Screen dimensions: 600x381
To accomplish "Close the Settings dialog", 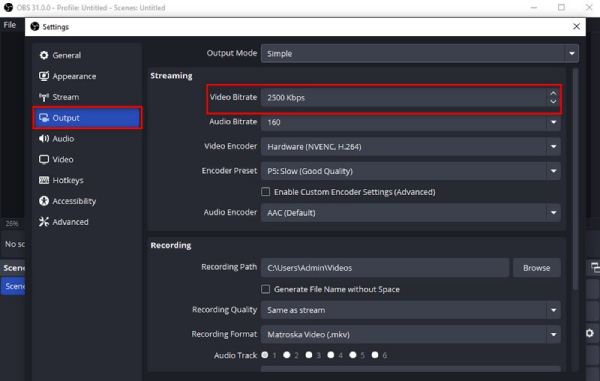I will tap(576, 26).
